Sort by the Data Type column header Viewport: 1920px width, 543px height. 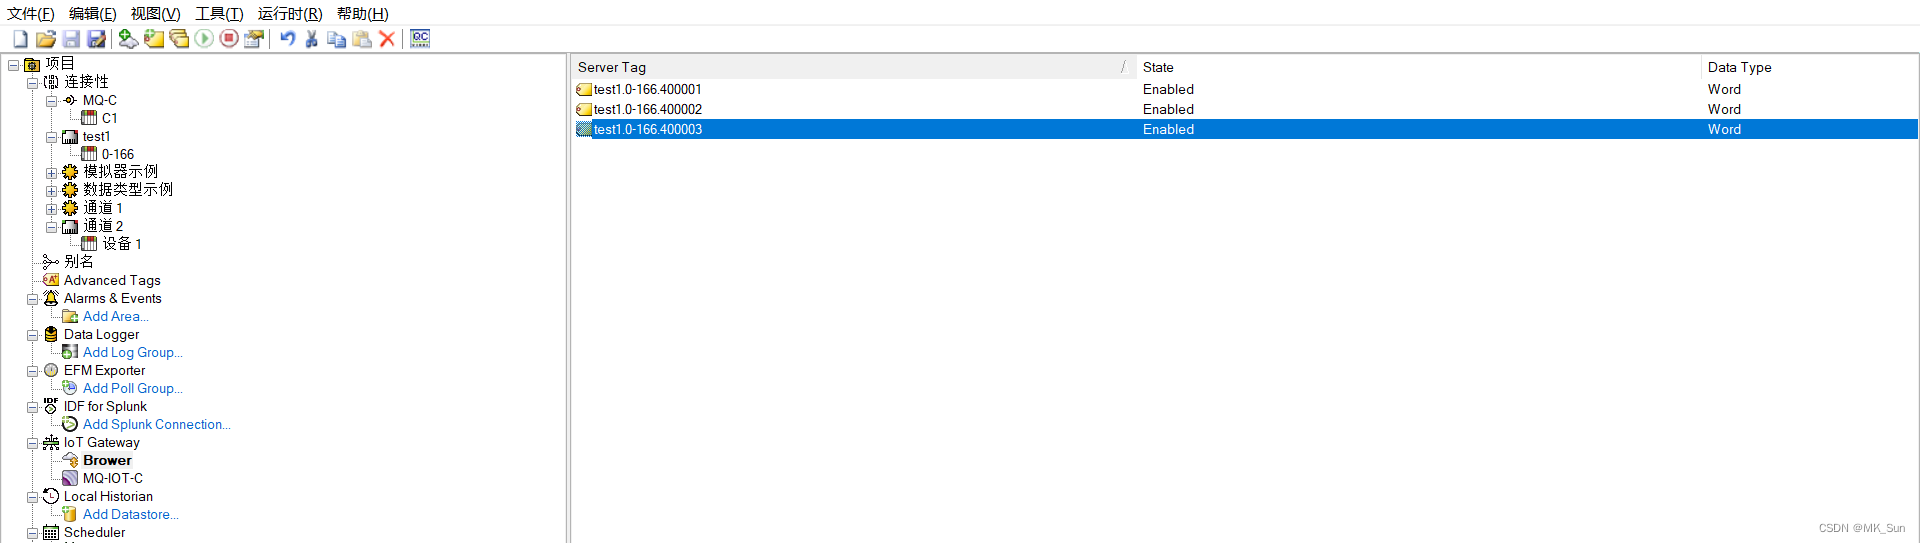1809,67
